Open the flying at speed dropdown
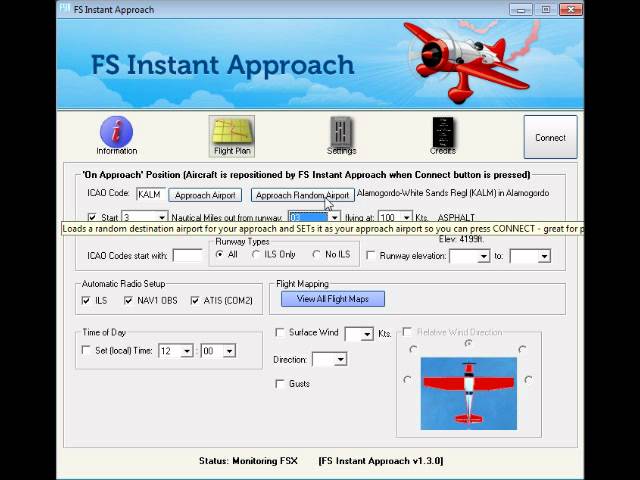This screenshot has height=480, width=640. click(407, 218)
